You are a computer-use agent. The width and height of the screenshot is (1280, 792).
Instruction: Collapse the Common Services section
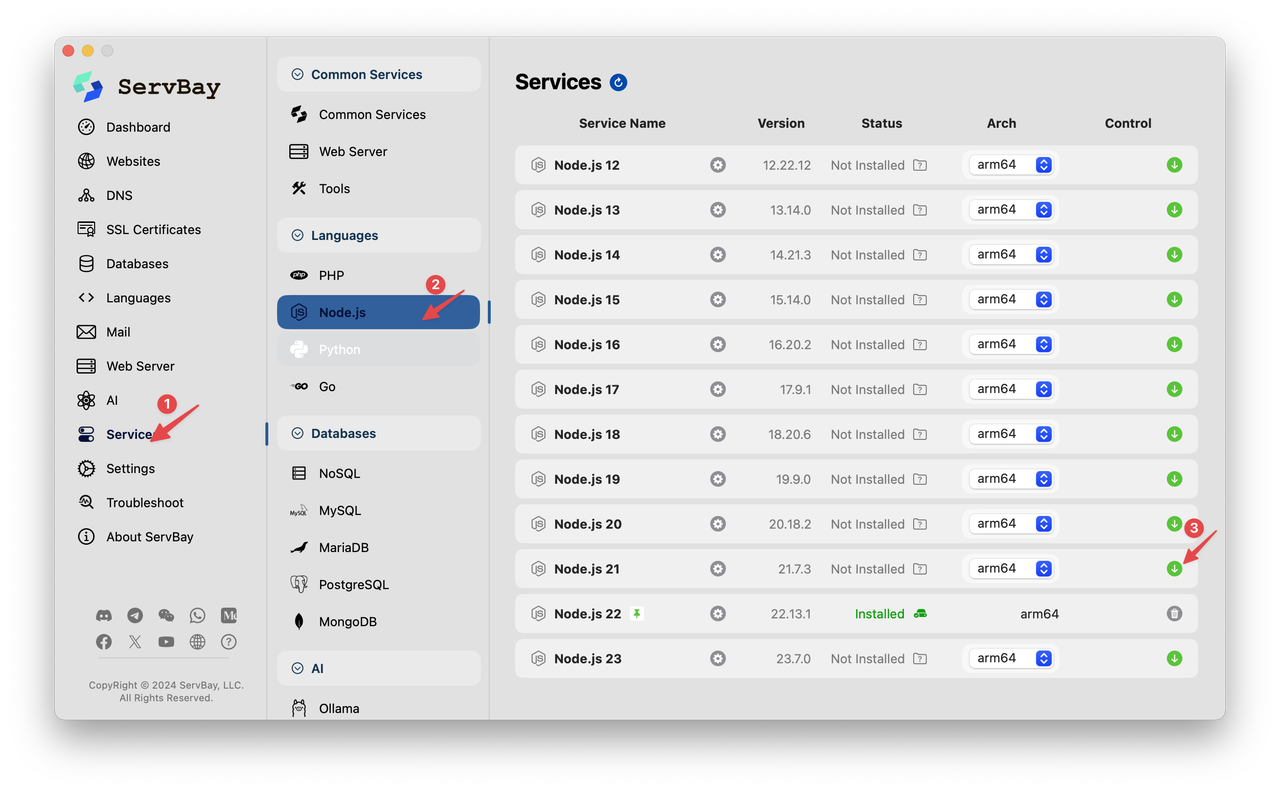pos(297,74)
